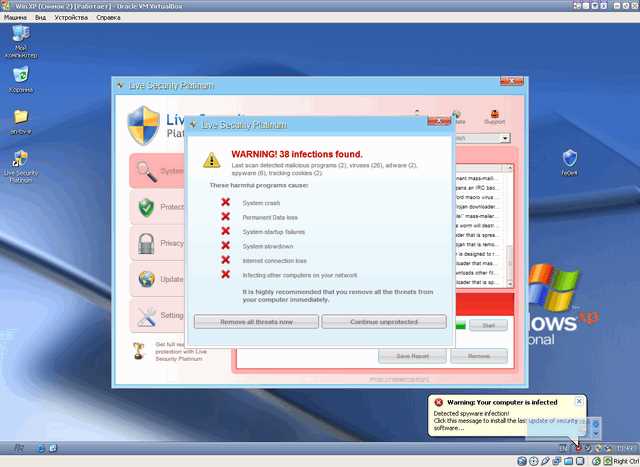640x467 pixels.
Task: Click 'Last scan detected malicious programs' summary text
Action: point(324,169)
